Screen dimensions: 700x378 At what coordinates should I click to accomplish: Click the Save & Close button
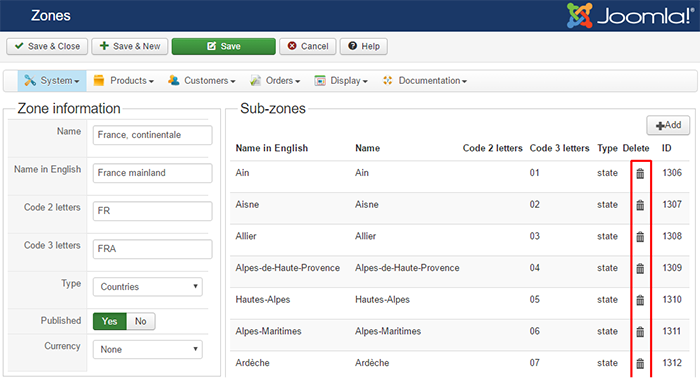coord(47,46)
